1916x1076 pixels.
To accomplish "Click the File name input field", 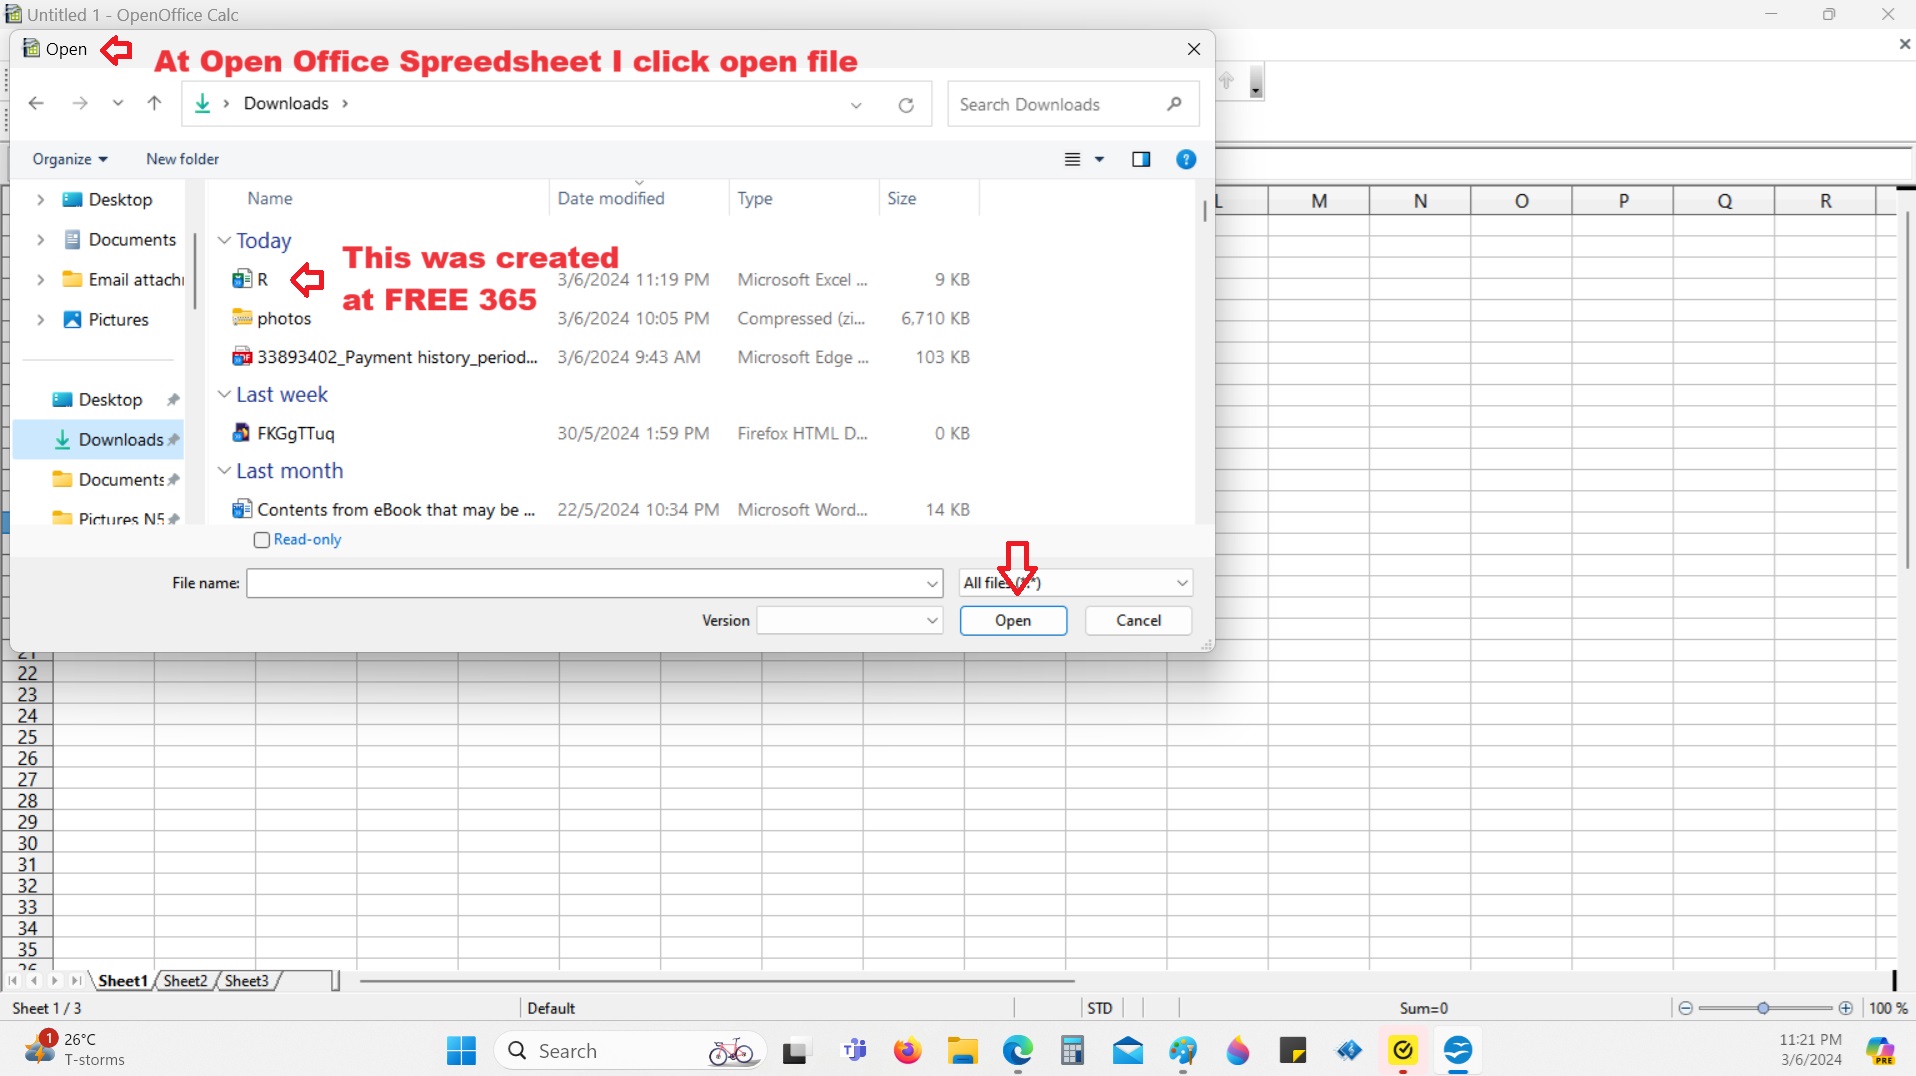I will click(x=585, y=583).
